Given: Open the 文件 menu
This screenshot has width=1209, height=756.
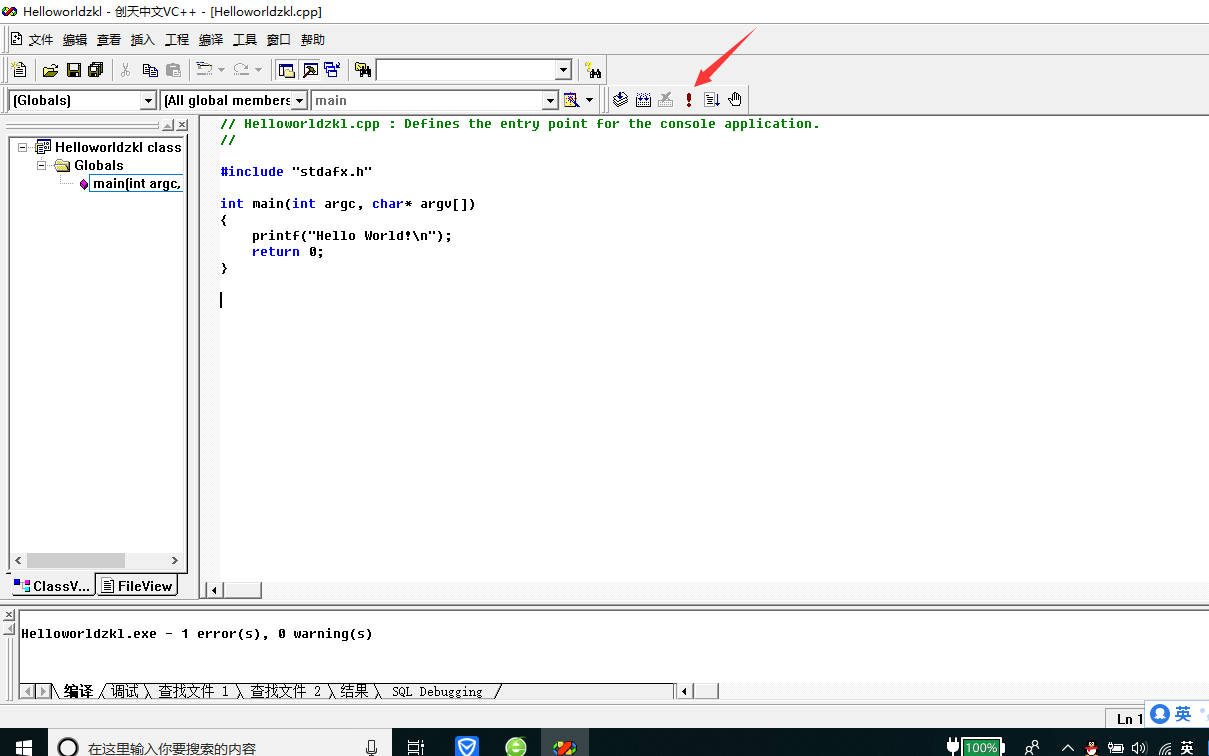Looking at the screenshot, I should pyautogui.click(x=41, y=40).
